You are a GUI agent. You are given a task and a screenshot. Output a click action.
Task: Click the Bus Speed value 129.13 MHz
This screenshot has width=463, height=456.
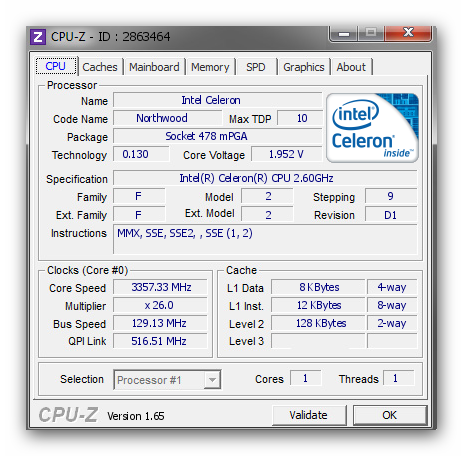coord(160,323)
